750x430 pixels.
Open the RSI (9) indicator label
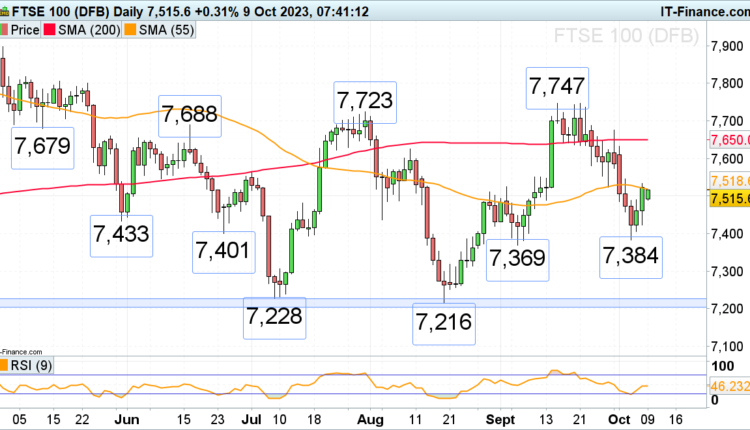pyautogui.click(x=30, y=366)
